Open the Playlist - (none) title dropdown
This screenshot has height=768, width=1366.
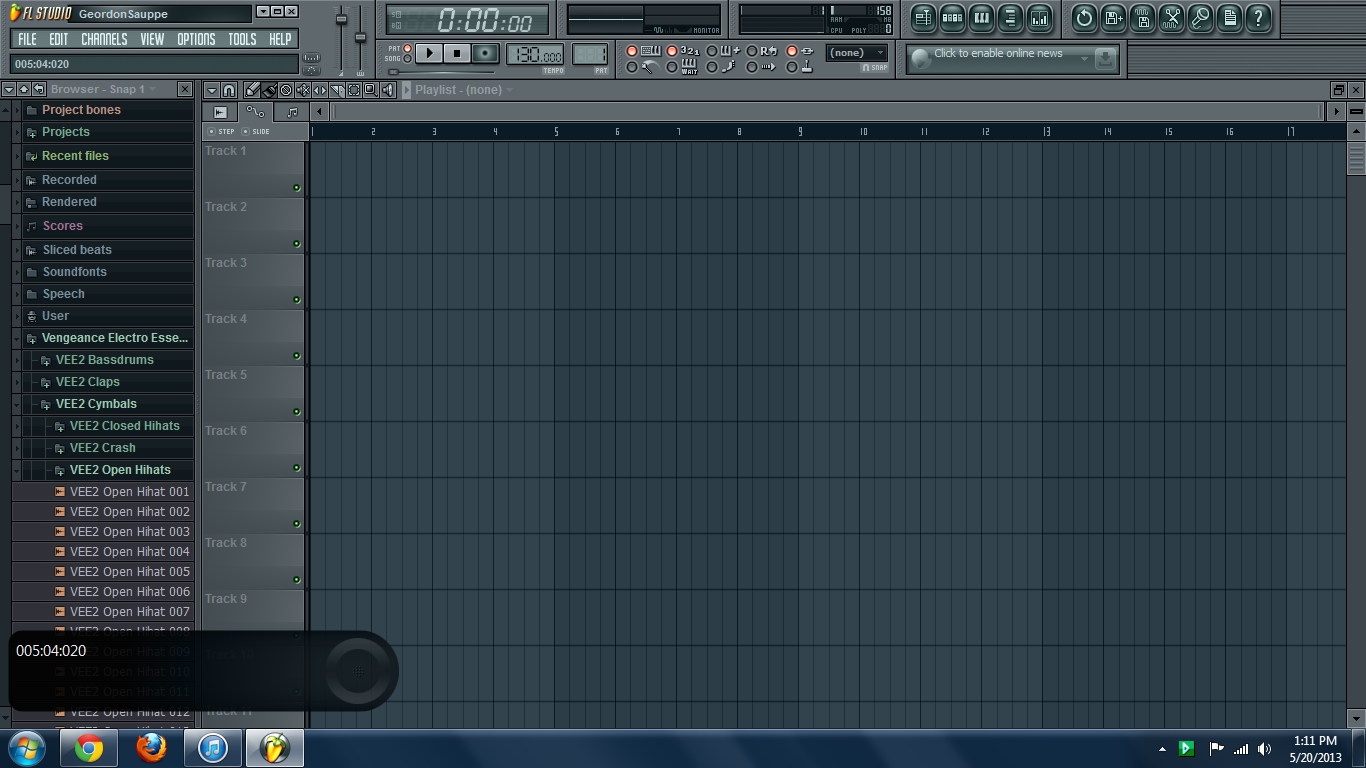tap(464, 90)
